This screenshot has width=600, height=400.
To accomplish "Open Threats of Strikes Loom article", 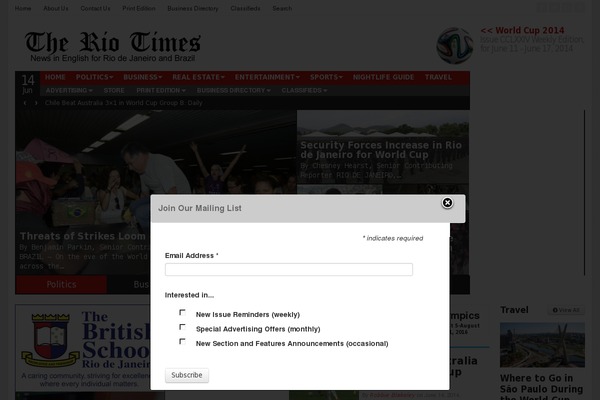I will (83, 236).
